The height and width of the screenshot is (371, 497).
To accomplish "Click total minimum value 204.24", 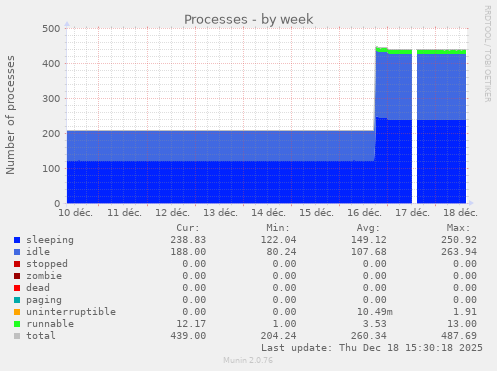I will coord(278,336).
